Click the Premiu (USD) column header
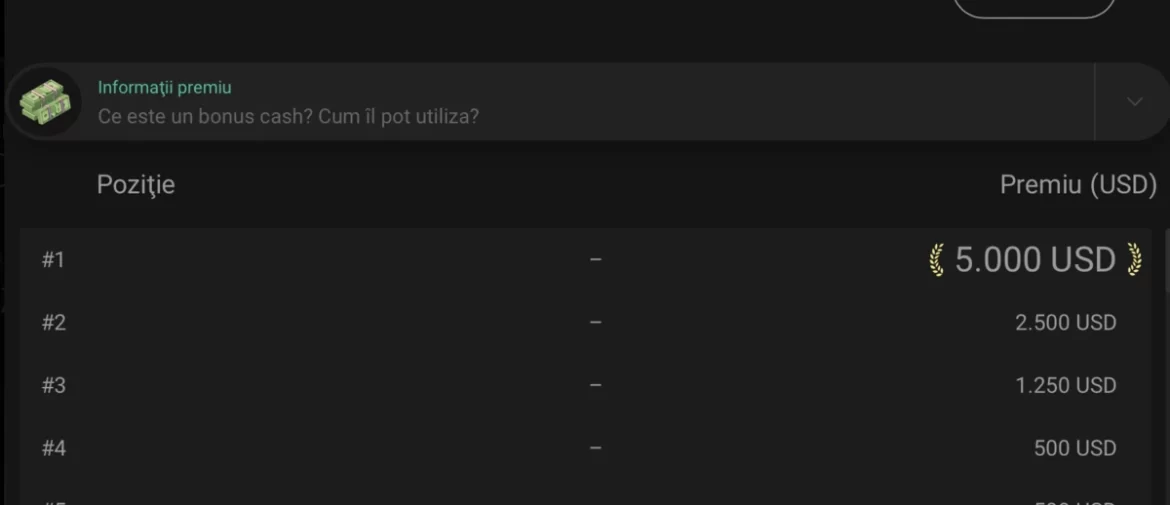Screen dimensions: 1170x505 coord(1078,184)
